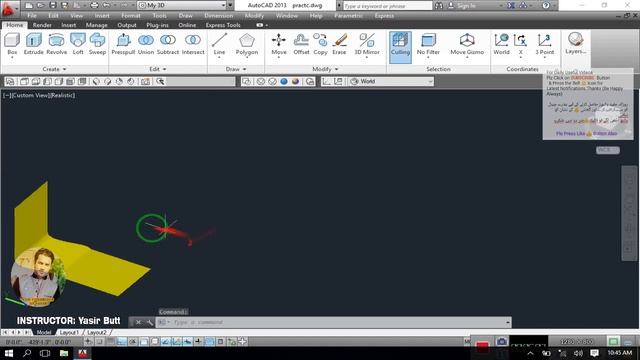Viewport: 640px width, 360px height.
Task: Switch to the Render ribbon tab
Action: pos(42,25)
